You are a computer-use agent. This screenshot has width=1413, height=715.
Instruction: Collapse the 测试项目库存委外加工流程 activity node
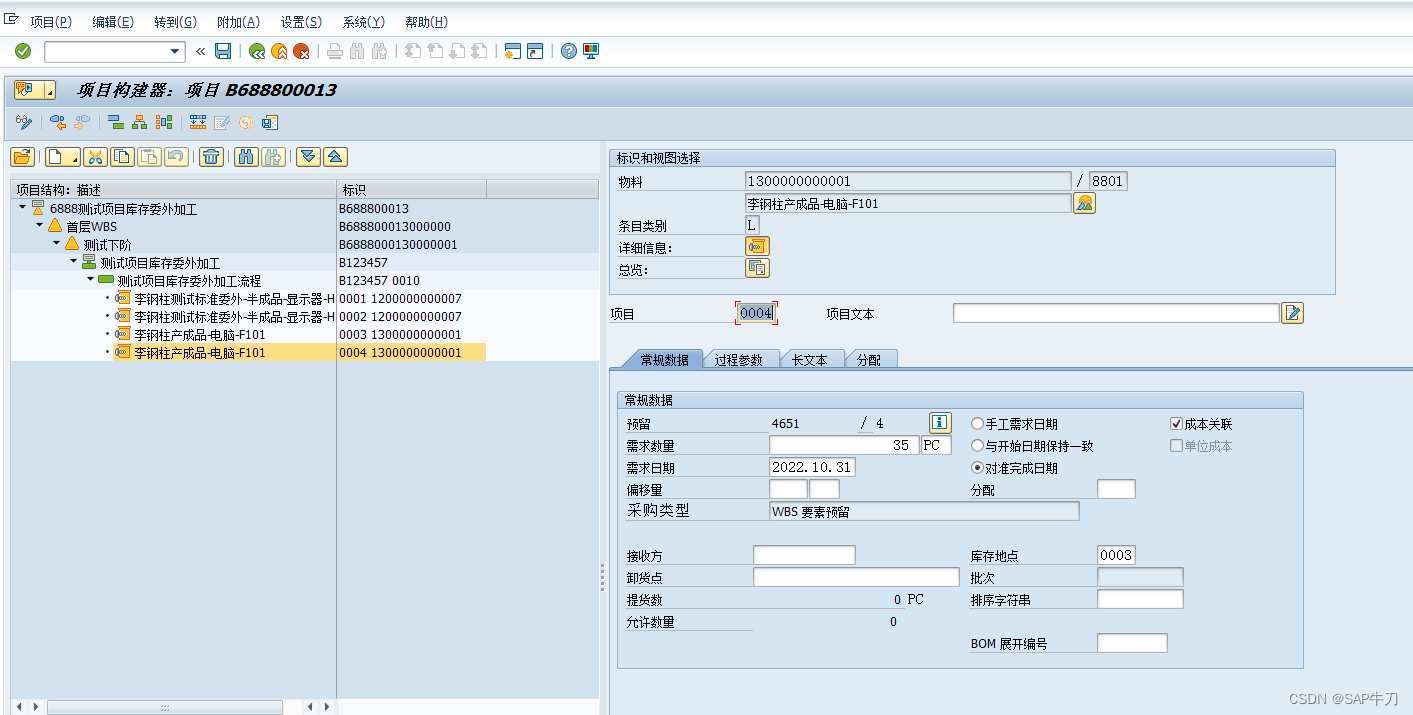point(90,280)
